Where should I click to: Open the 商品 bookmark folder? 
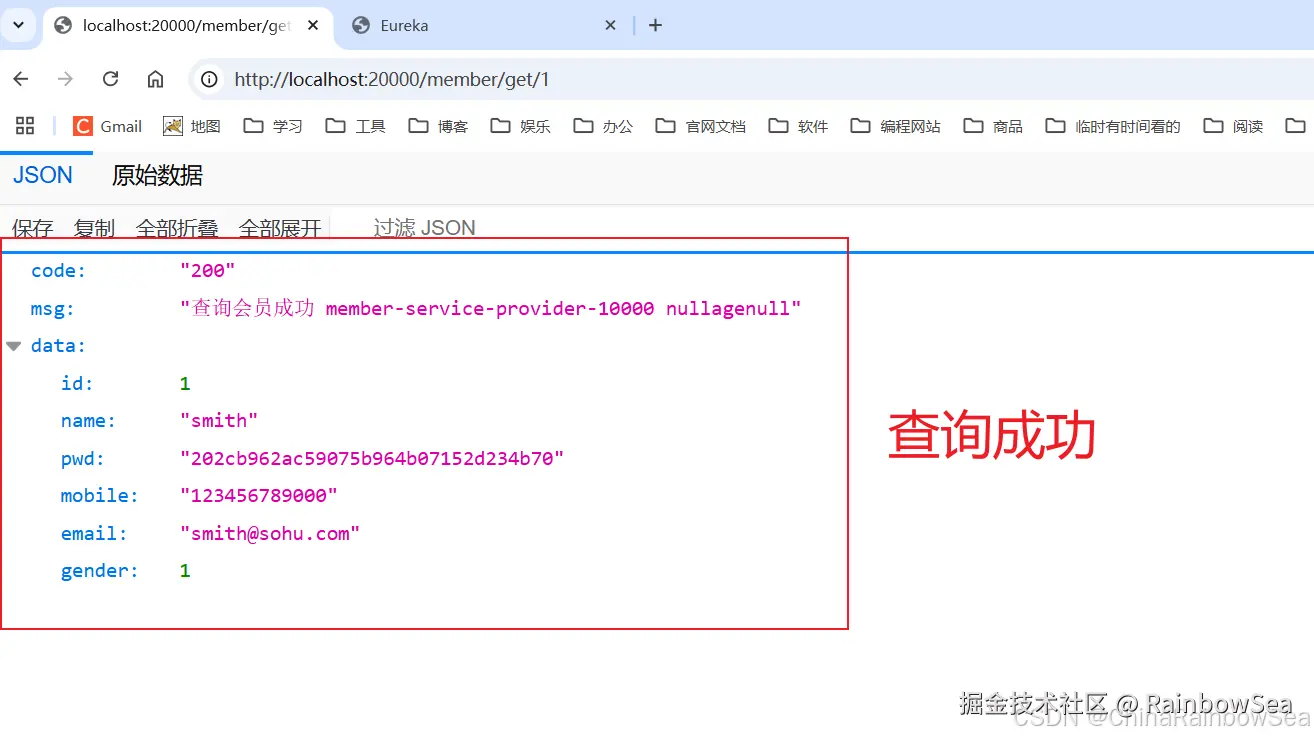click(993, 126)
